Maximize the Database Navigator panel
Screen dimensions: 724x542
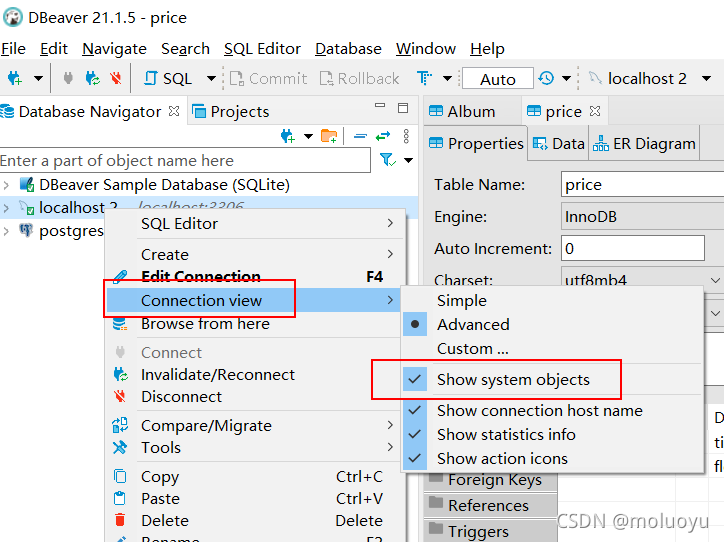403,108
